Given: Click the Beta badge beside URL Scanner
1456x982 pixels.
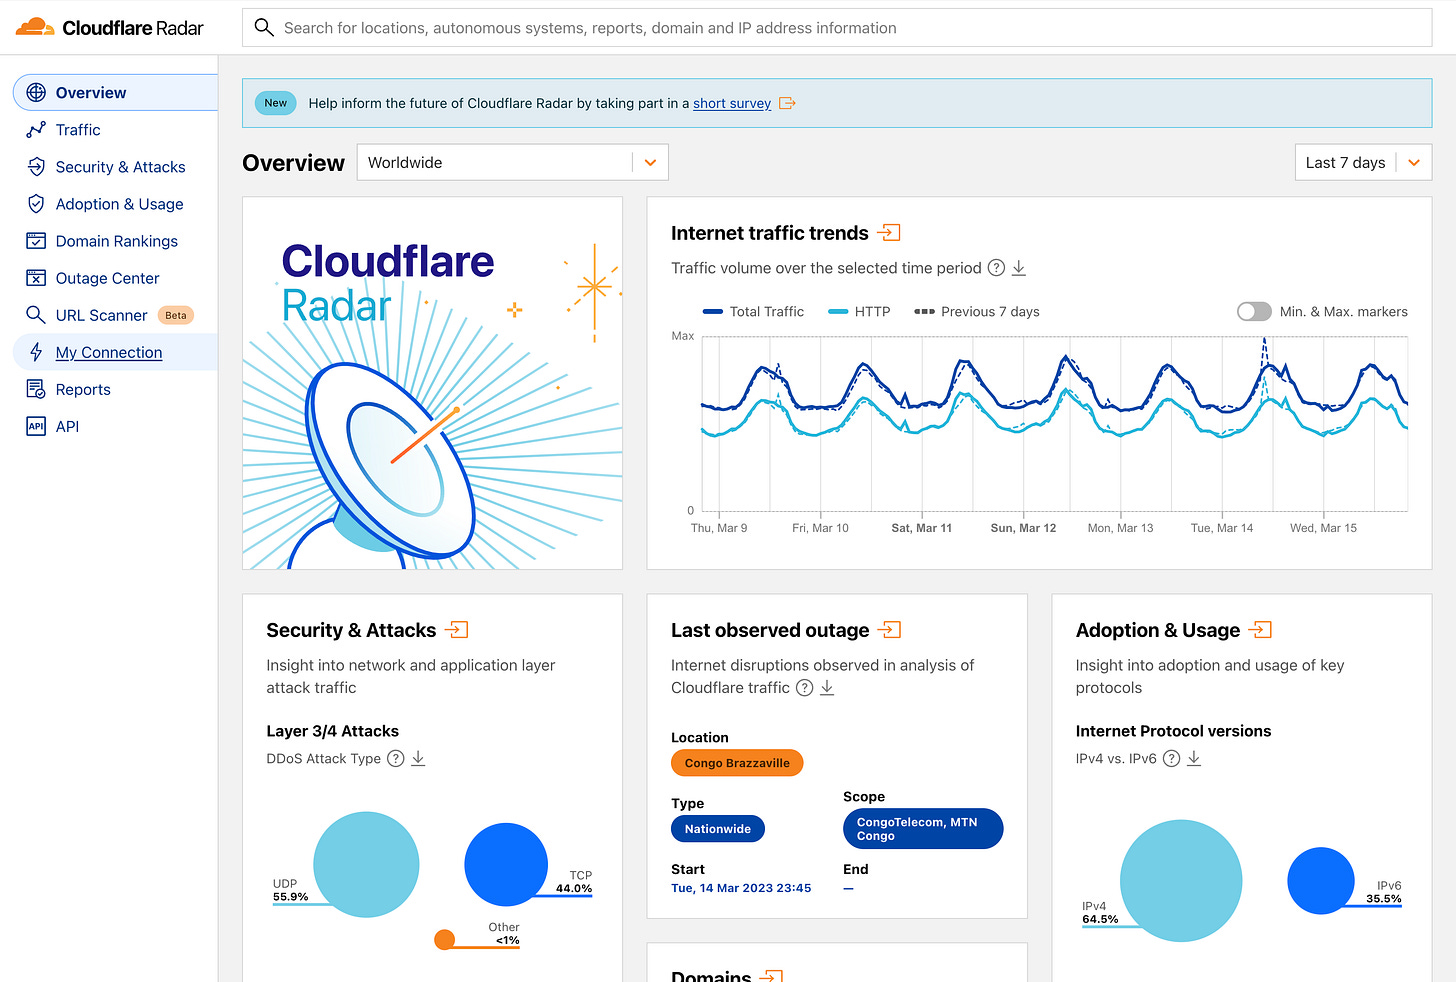Looking at the screenshot, I should (176, 315).
